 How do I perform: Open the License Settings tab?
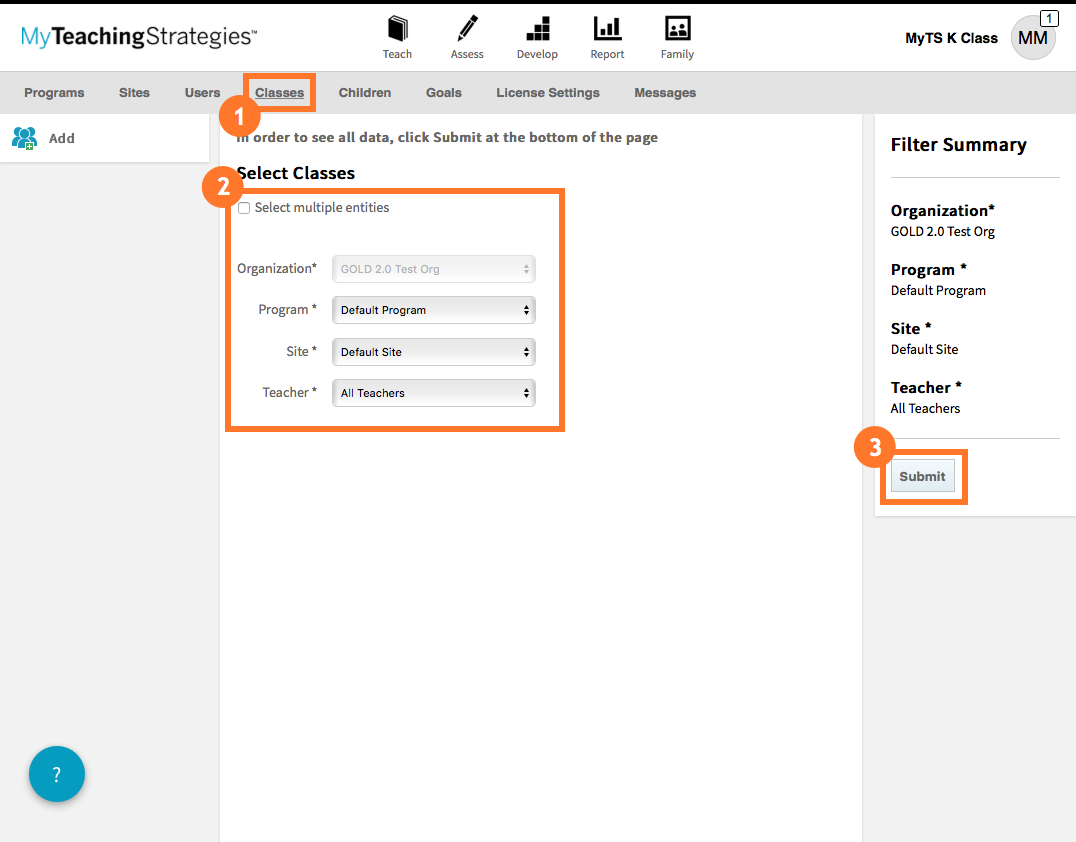pyautogui.click(x=547, y=92)
